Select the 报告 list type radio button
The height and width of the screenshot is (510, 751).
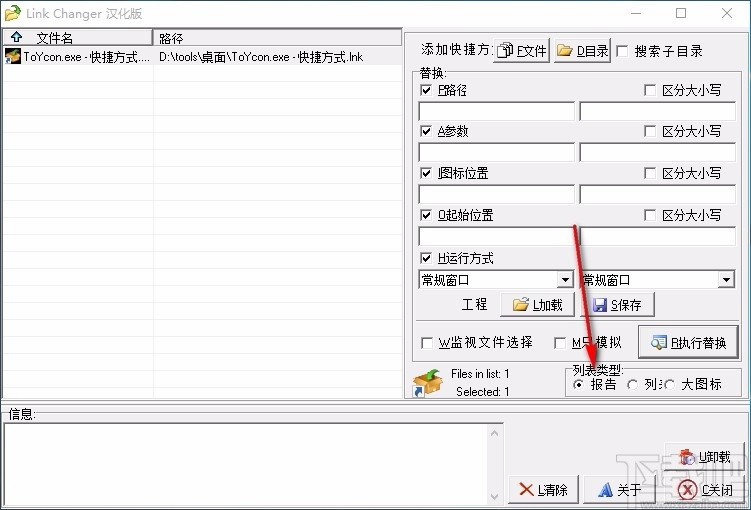coord(579,385)
